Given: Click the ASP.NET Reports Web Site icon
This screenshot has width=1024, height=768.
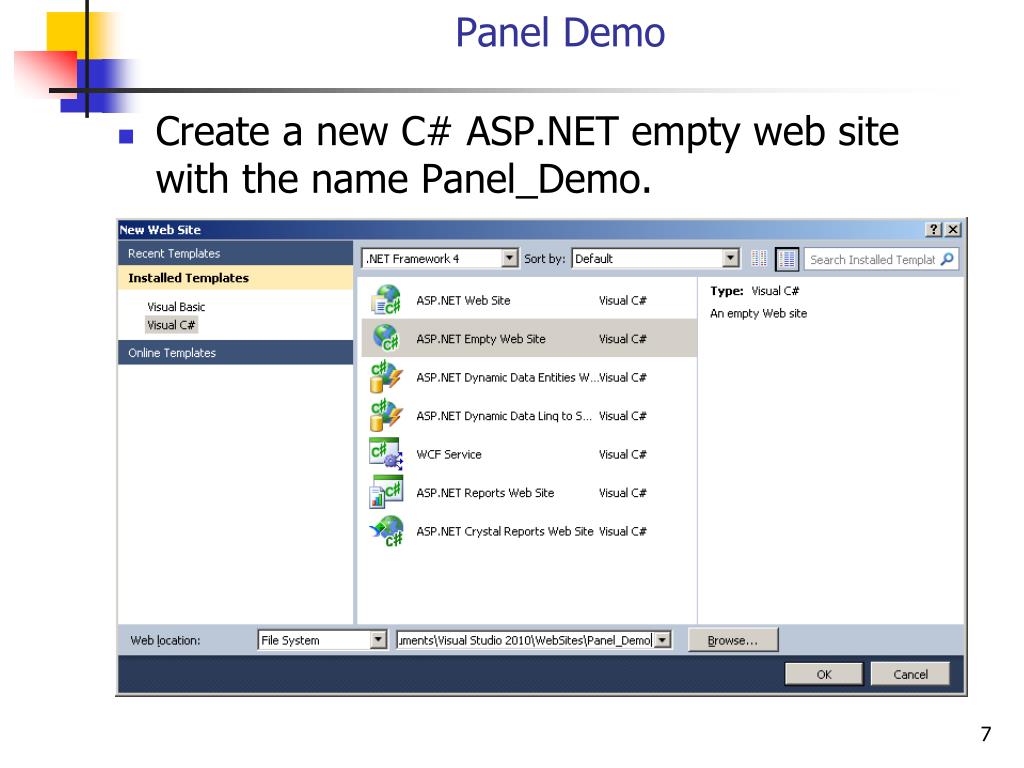Looking at the screenshot, I should (386, 492).
